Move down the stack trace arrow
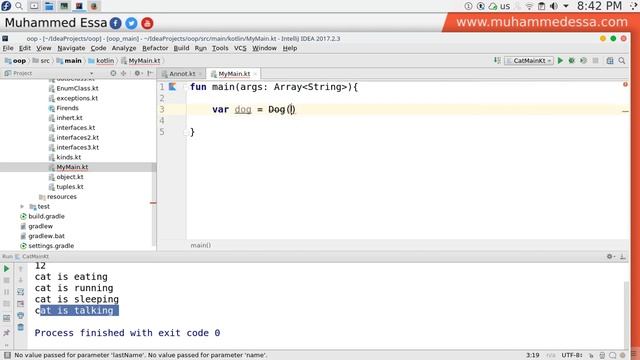This screenshot has width=640, height=360. coord(20,280)
